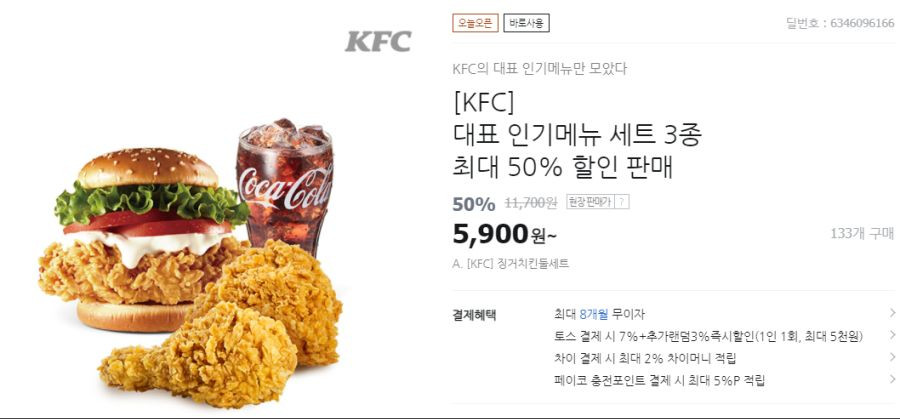Click the 5,900원 sale price
This screenshot has width=900, height=419.
(x=504, y=234)
